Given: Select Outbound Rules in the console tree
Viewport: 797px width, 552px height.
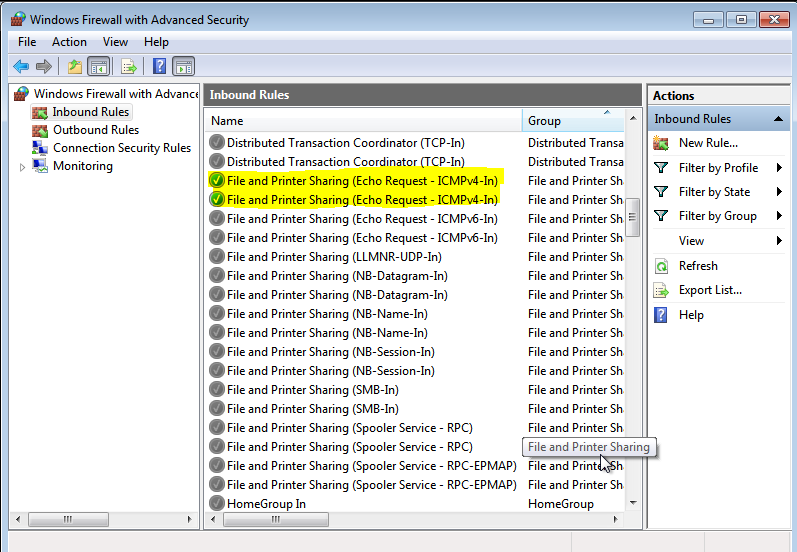Looking at the screenshot, I should 96,130.
